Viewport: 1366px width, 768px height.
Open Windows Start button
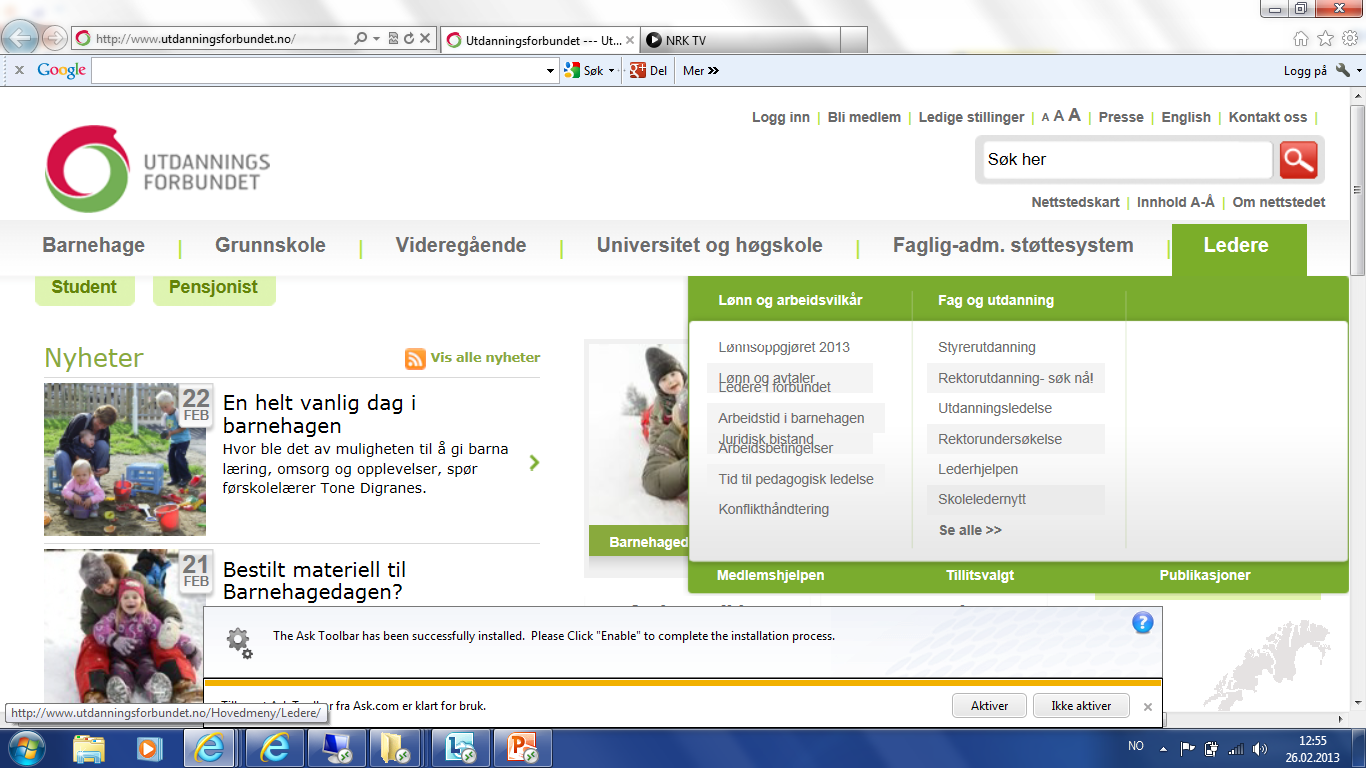25,748
